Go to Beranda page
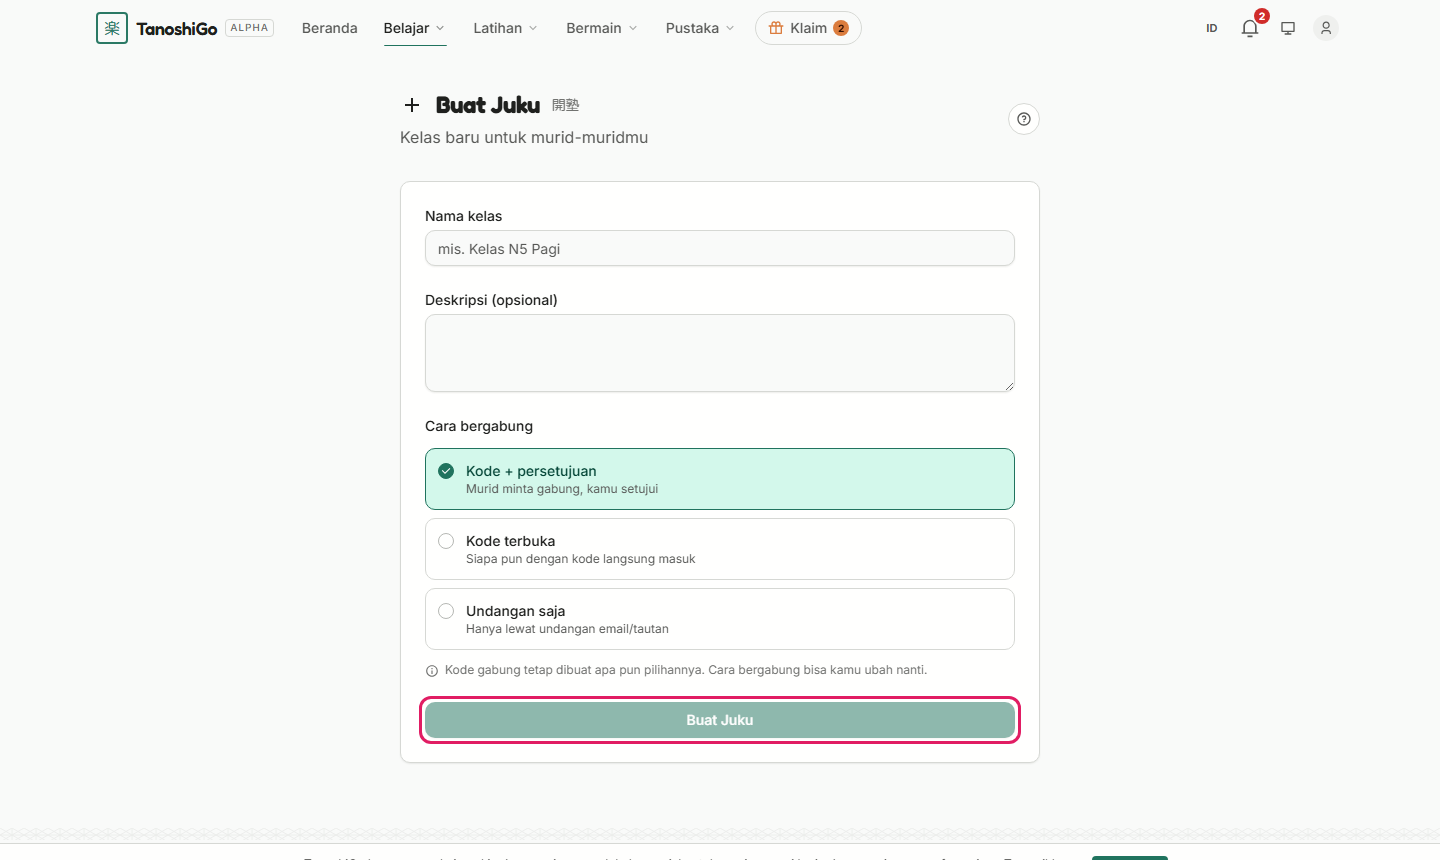1440x860 pixels. 329,28
